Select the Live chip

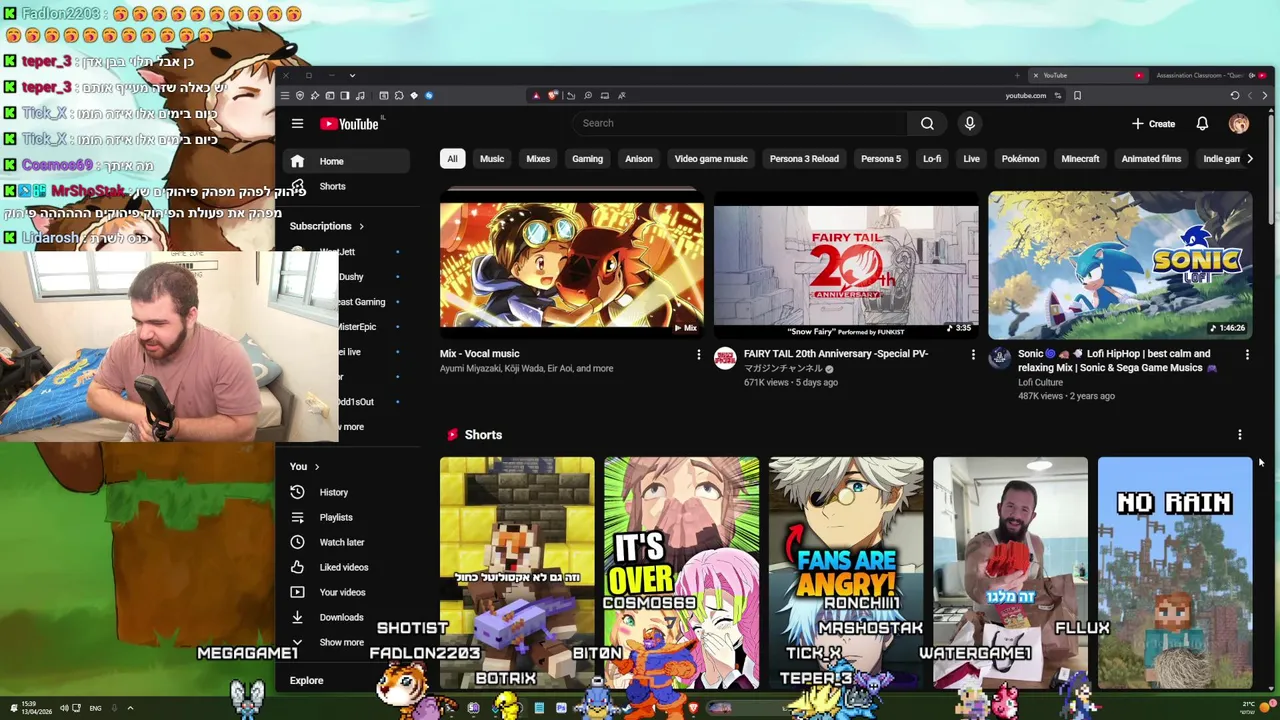tap(971, 159)
